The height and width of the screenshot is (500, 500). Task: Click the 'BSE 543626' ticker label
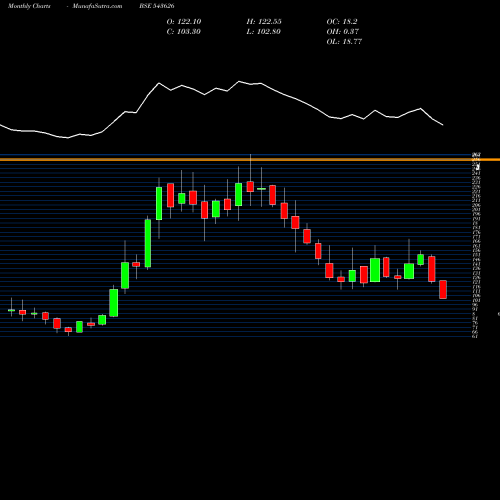[x=157, y=6]
